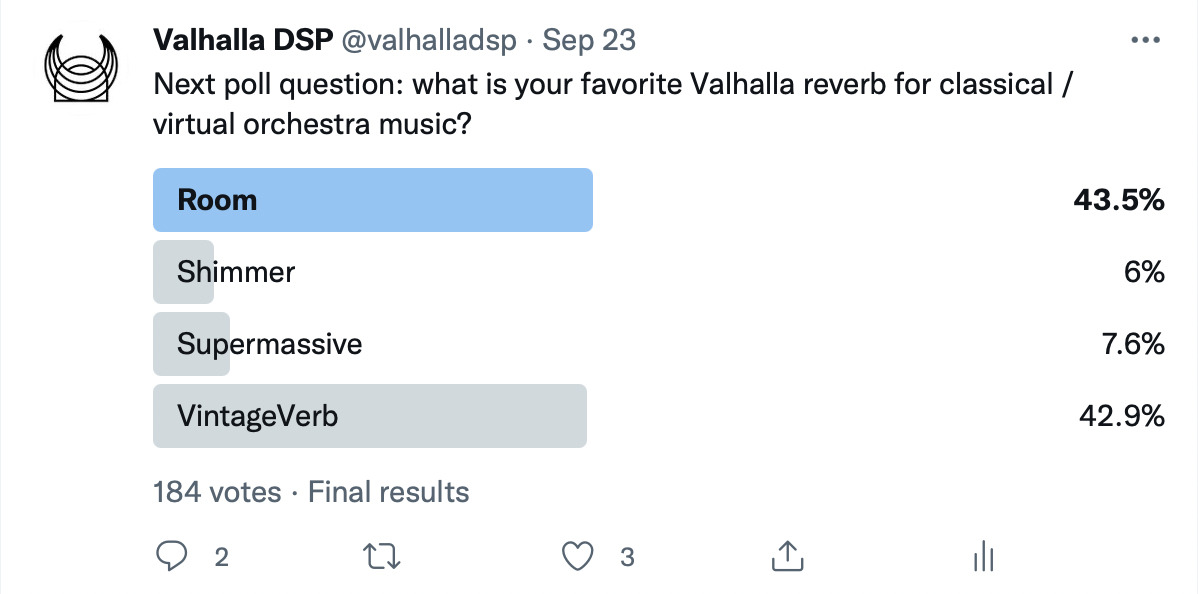The width and height of the screenshot is (1198, 594).
Task: Open the retweet dropdown options
Action: pos(381,557)
